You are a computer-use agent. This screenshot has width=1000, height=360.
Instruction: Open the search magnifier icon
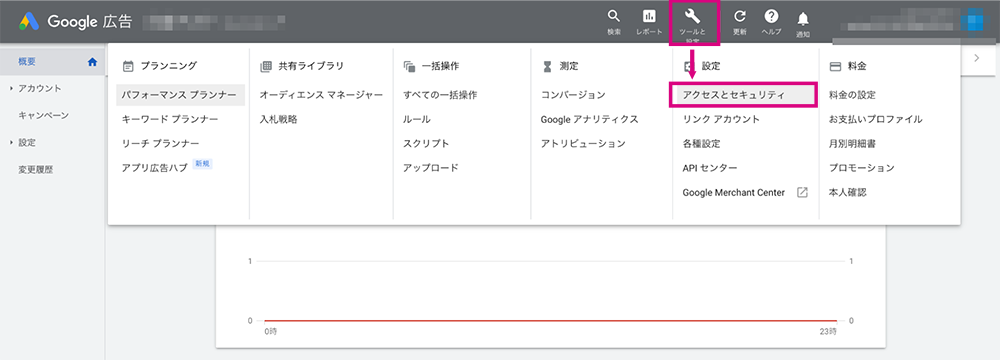(614, 16)
